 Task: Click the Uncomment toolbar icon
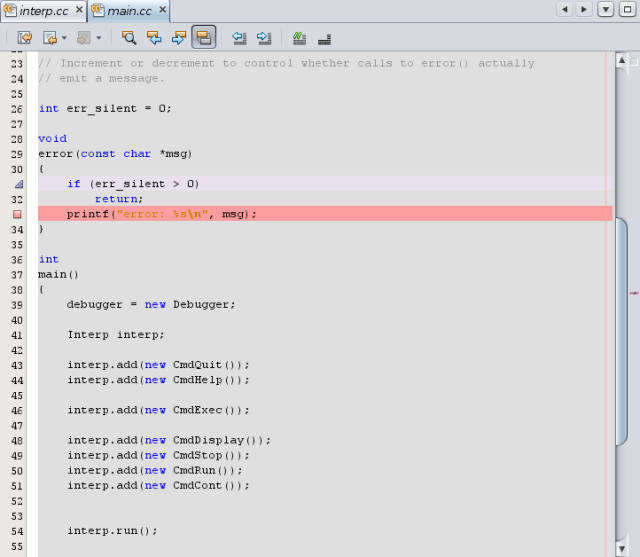pyautogui.click(x=324, y=39)
